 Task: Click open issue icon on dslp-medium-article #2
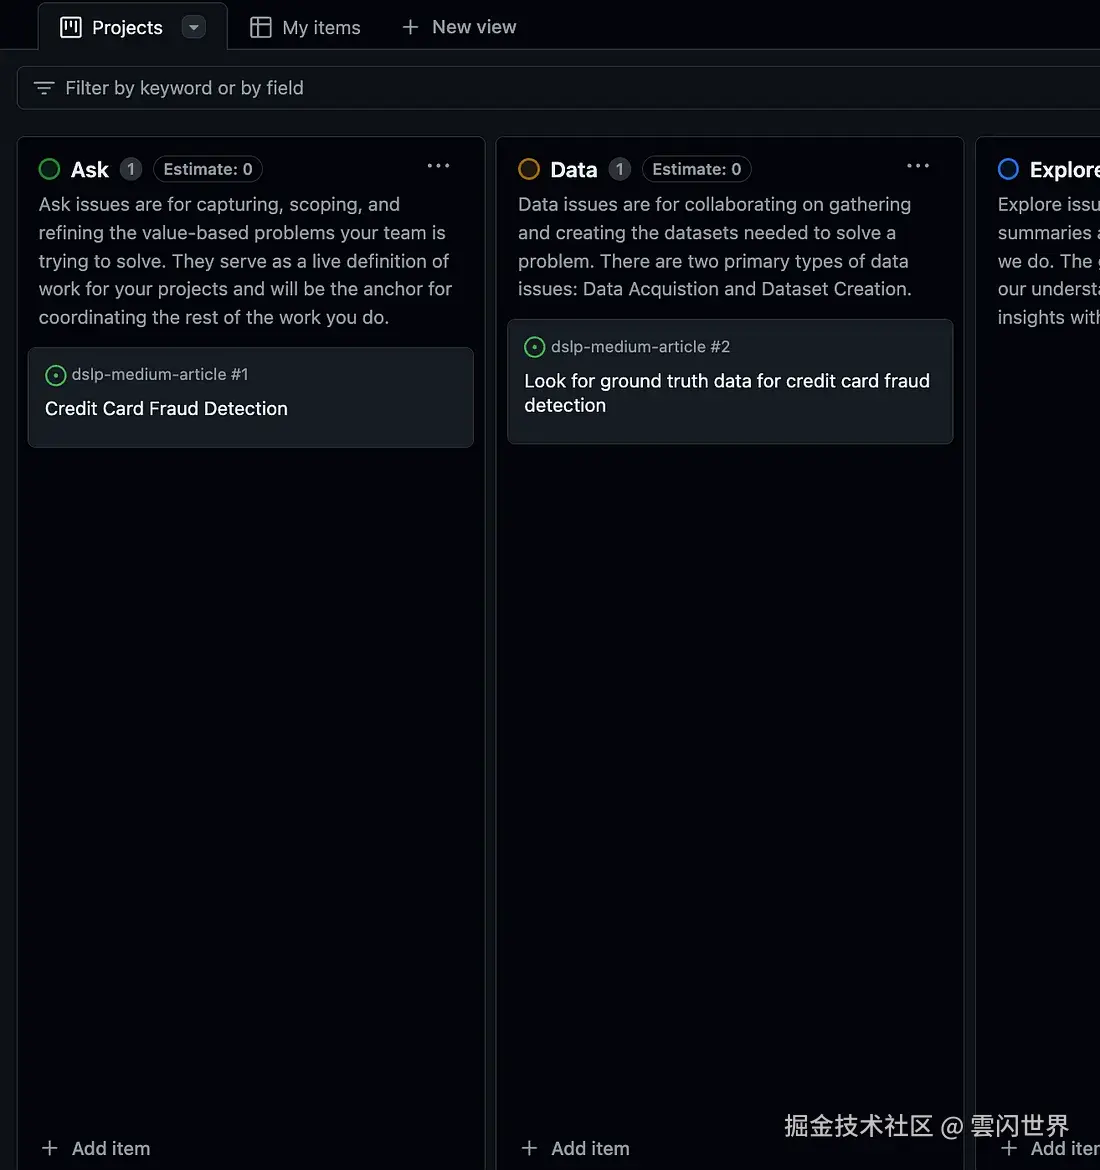[x=535, y=347]
